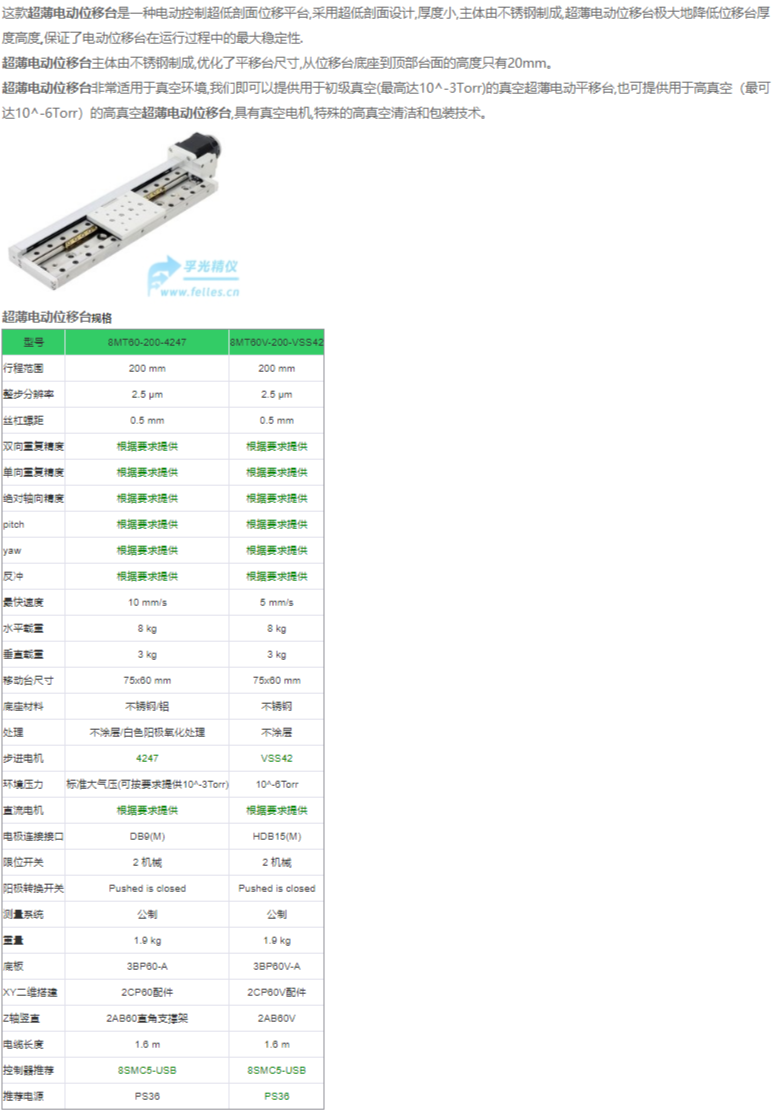Click the Z轴竖直 row label
Image resolution: width=780 pixels, height=1115 pixels.
click(x=23, y=1018)
